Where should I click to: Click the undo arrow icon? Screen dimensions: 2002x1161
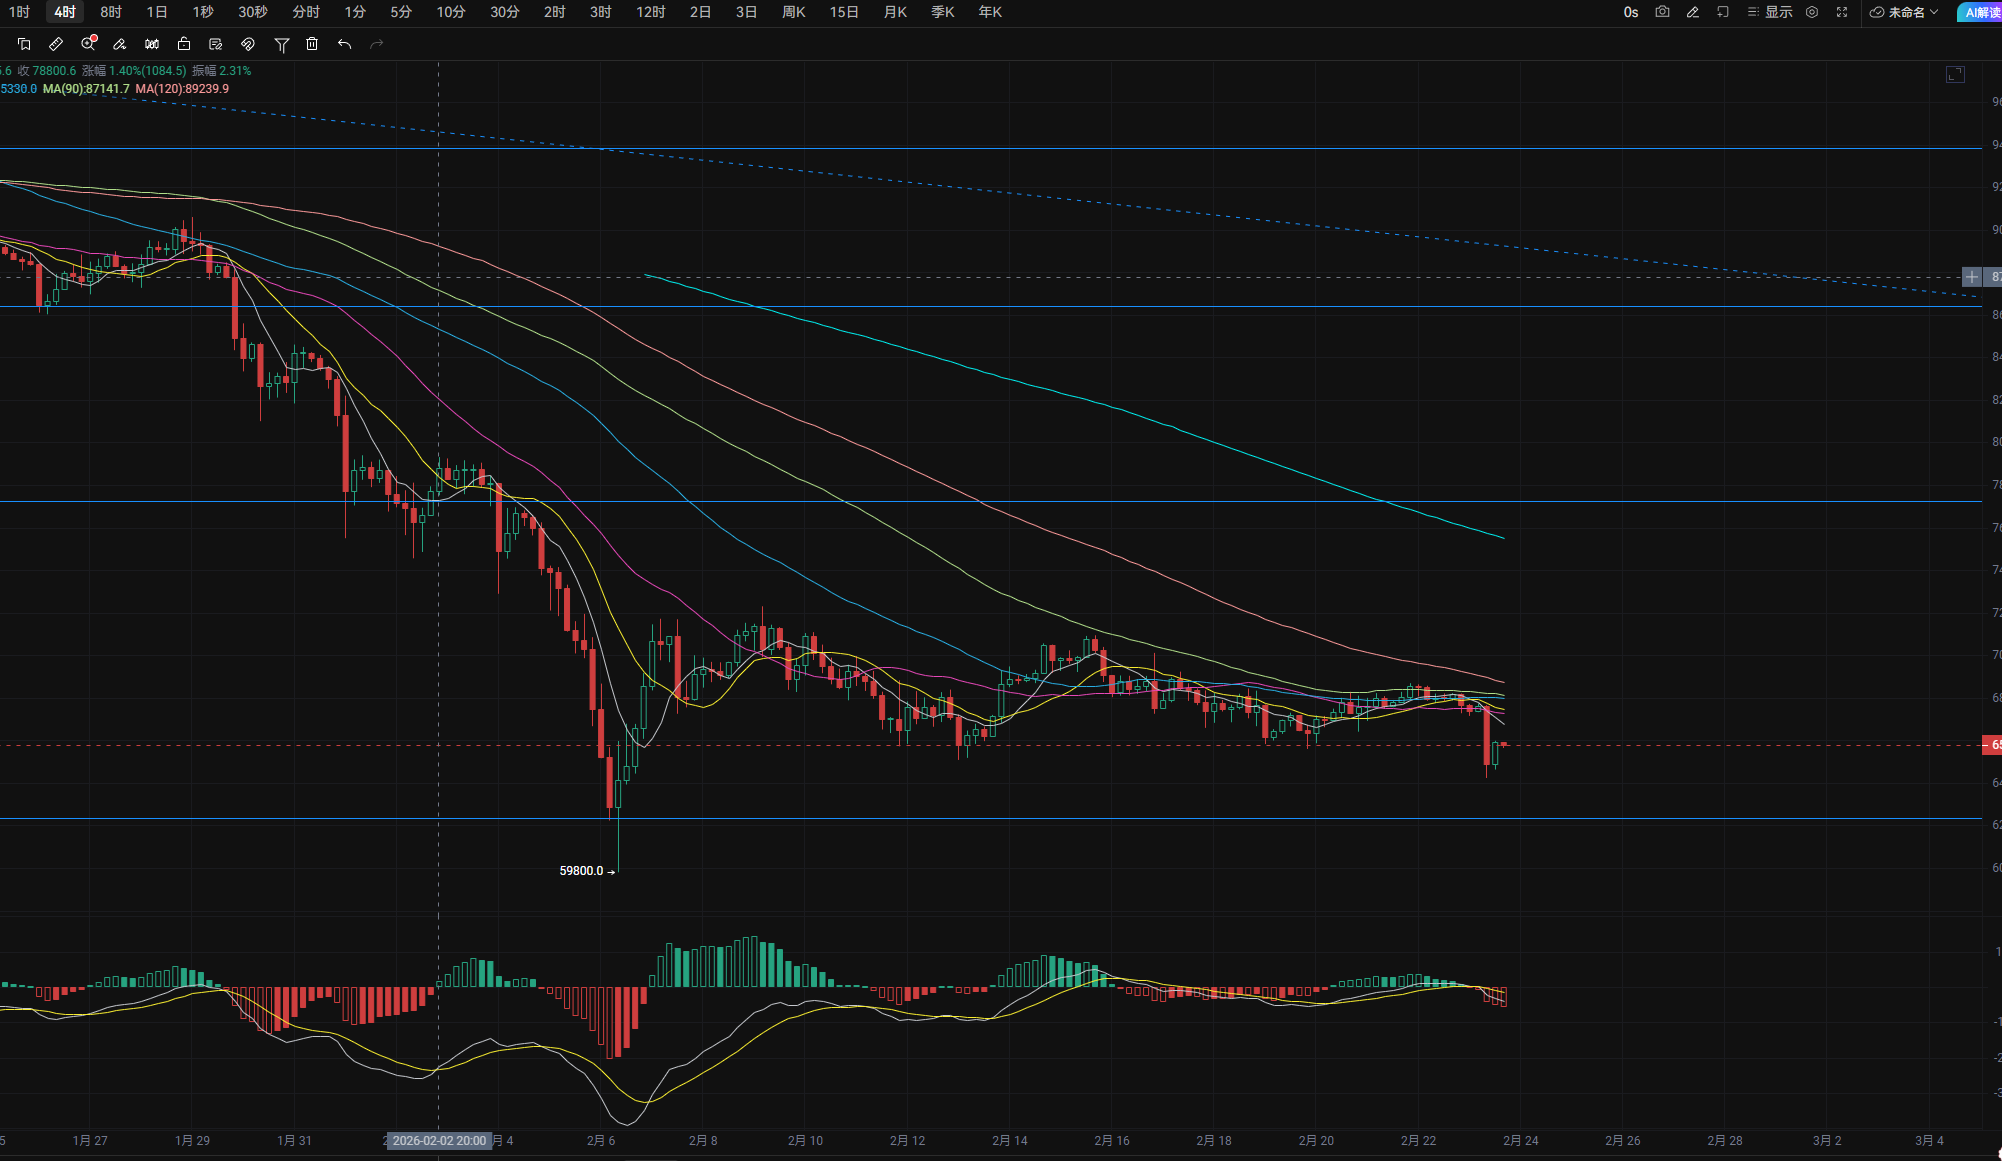344,44
